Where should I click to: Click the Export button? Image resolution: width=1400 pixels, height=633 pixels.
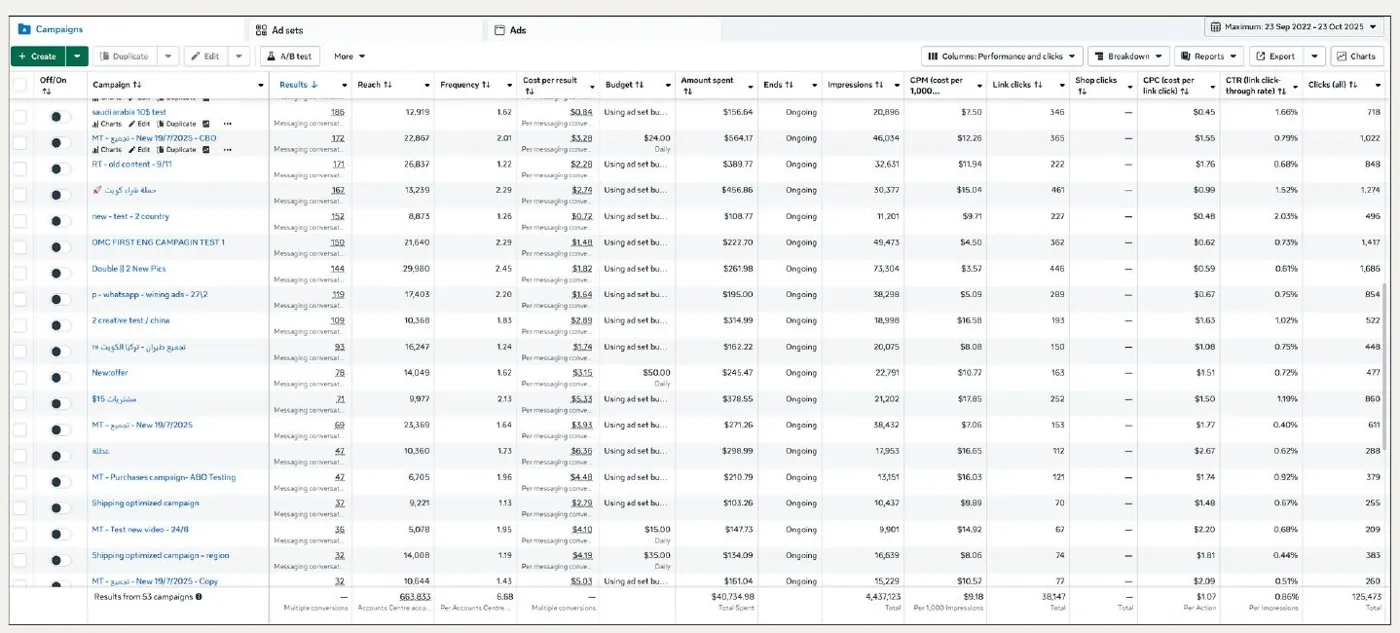point(1277,56)
